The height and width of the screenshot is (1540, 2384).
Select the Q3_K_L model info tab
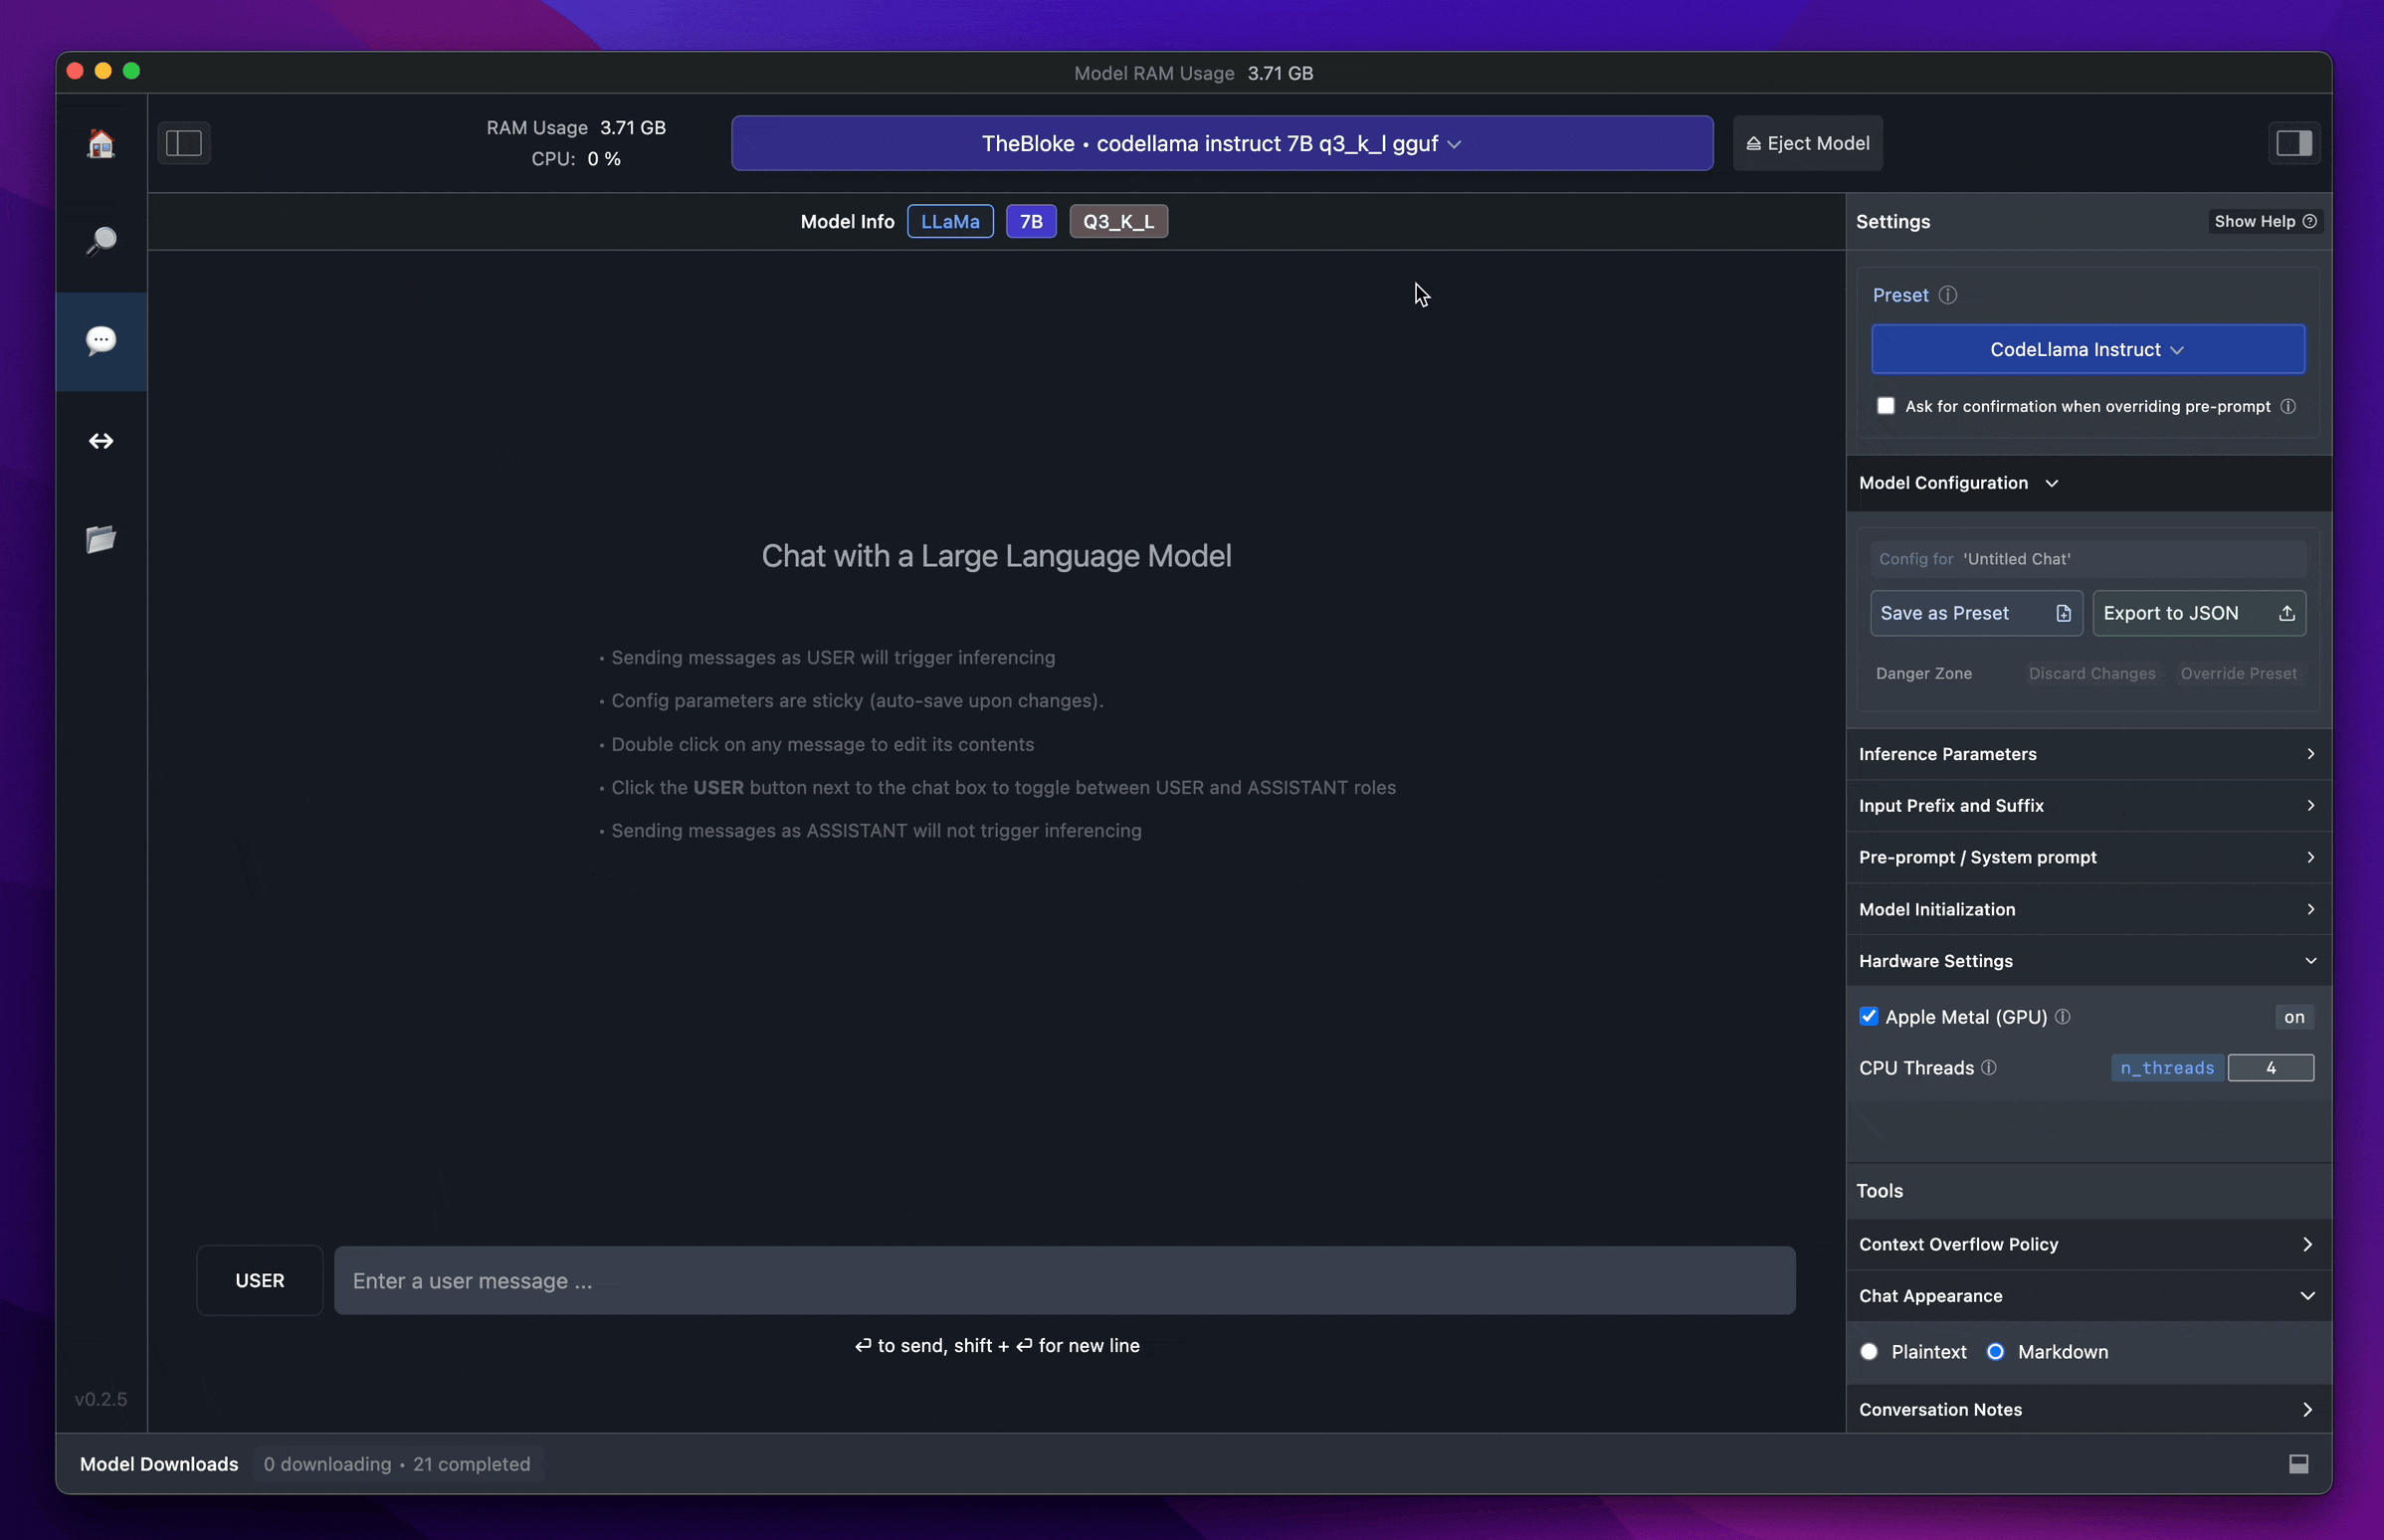point(1119,221)
